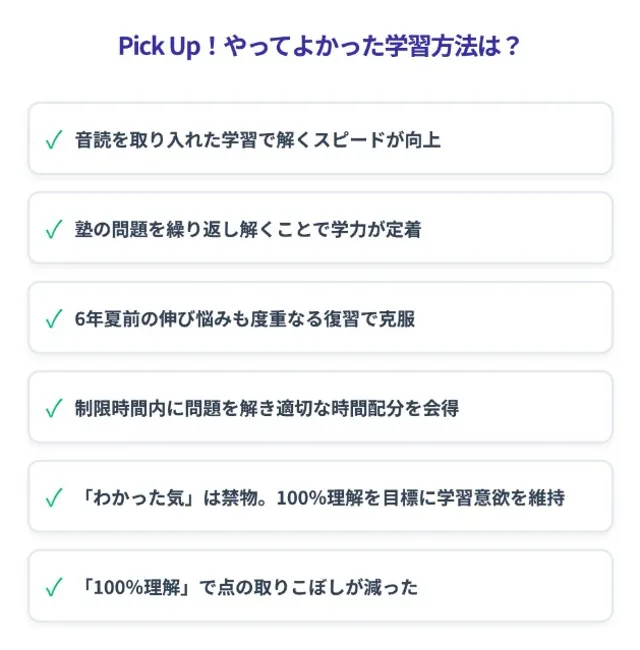This screenshot has height=650, width=640.
Task: Click the checkmark beside 音読を取り入れた学習
Action: 54,139
